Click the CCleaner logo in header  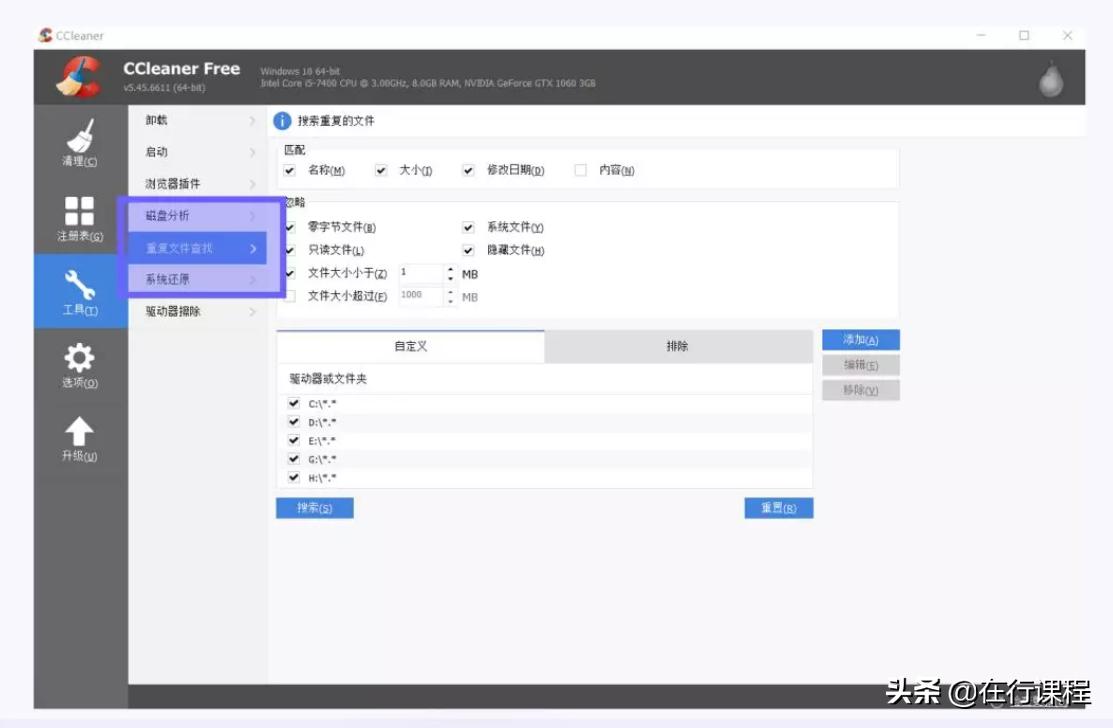pyautogui.click(x=78, y=77)
